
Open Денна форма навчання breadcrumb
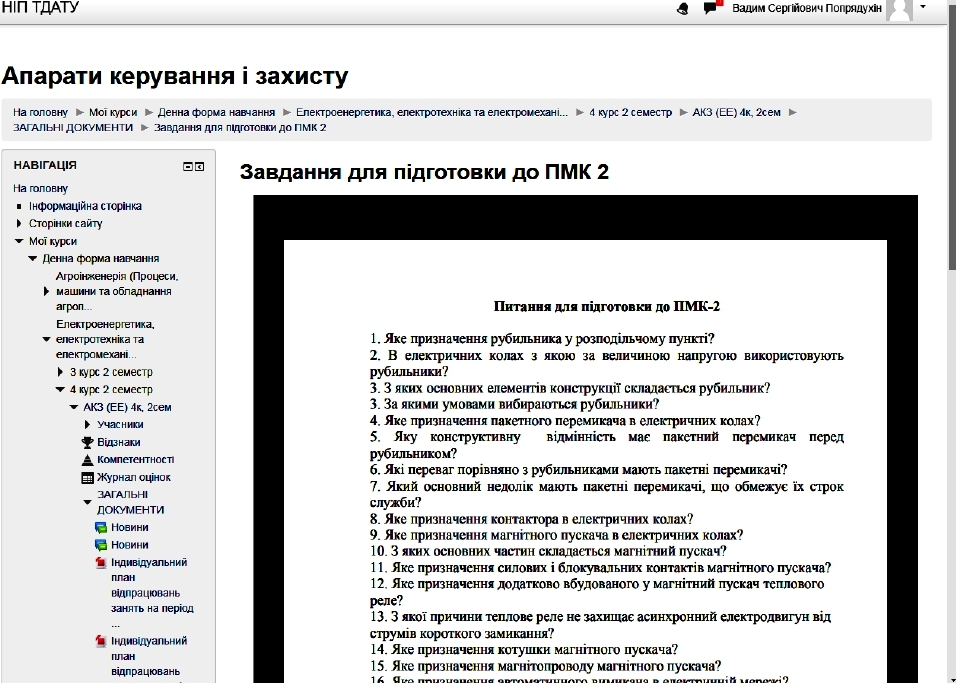[216, 112]
